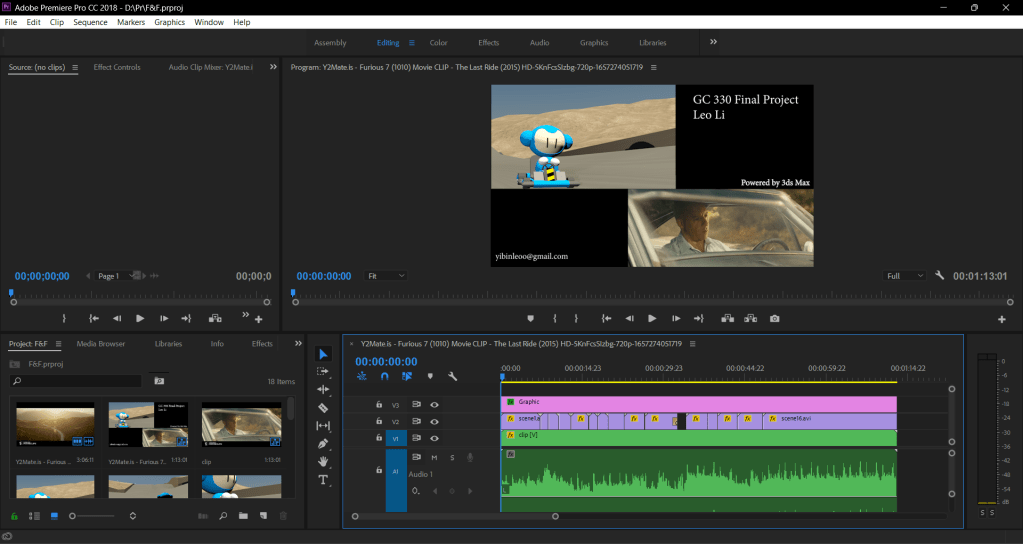Screen dimensions: 1023x544
Task: Select the Pen tool
Action: [323, 443]
